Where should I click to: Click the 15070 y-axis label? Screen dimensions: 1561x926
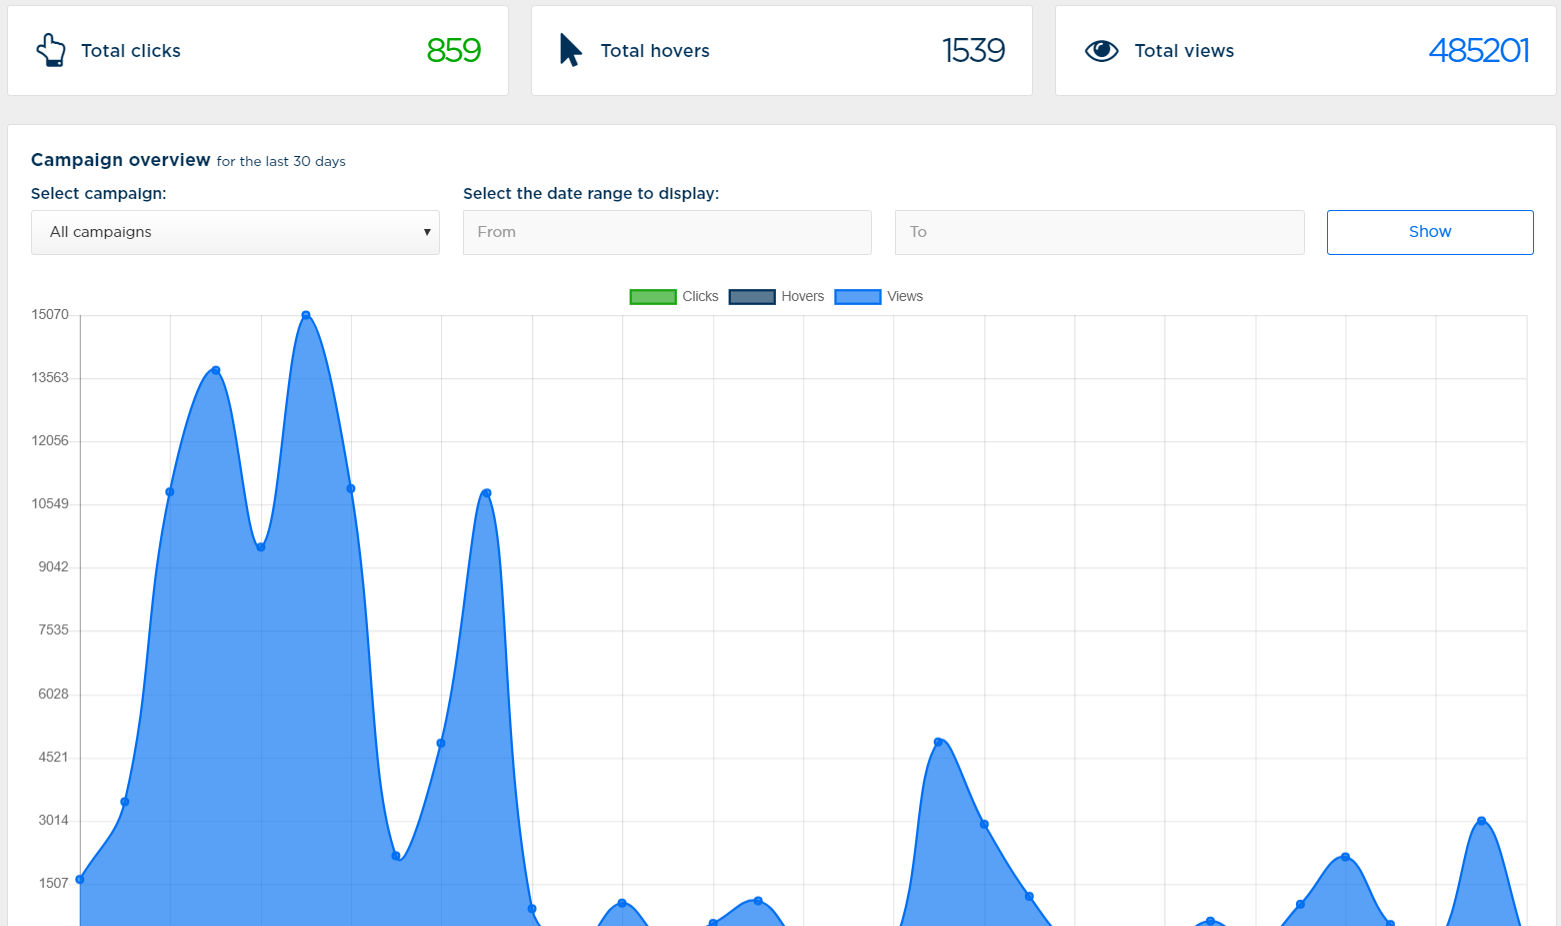pos(50,315)
